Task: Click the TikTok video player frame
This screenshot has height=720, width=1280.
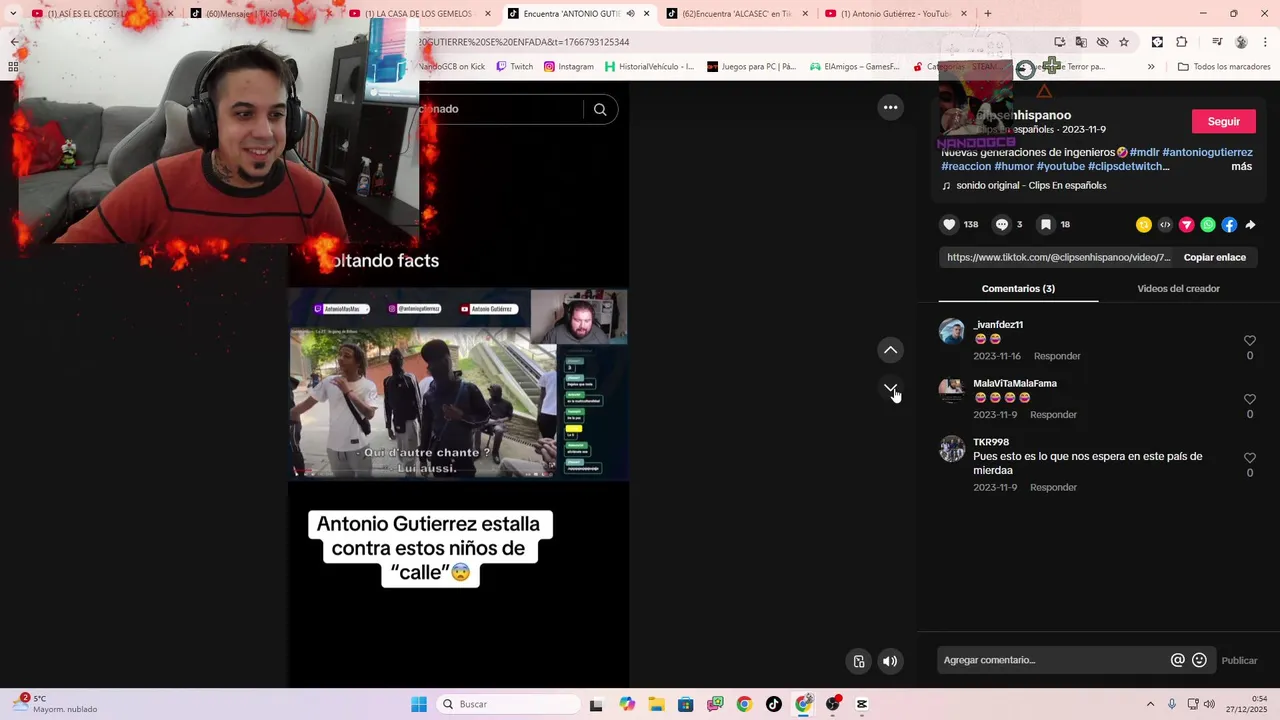Action: point(459,385)
